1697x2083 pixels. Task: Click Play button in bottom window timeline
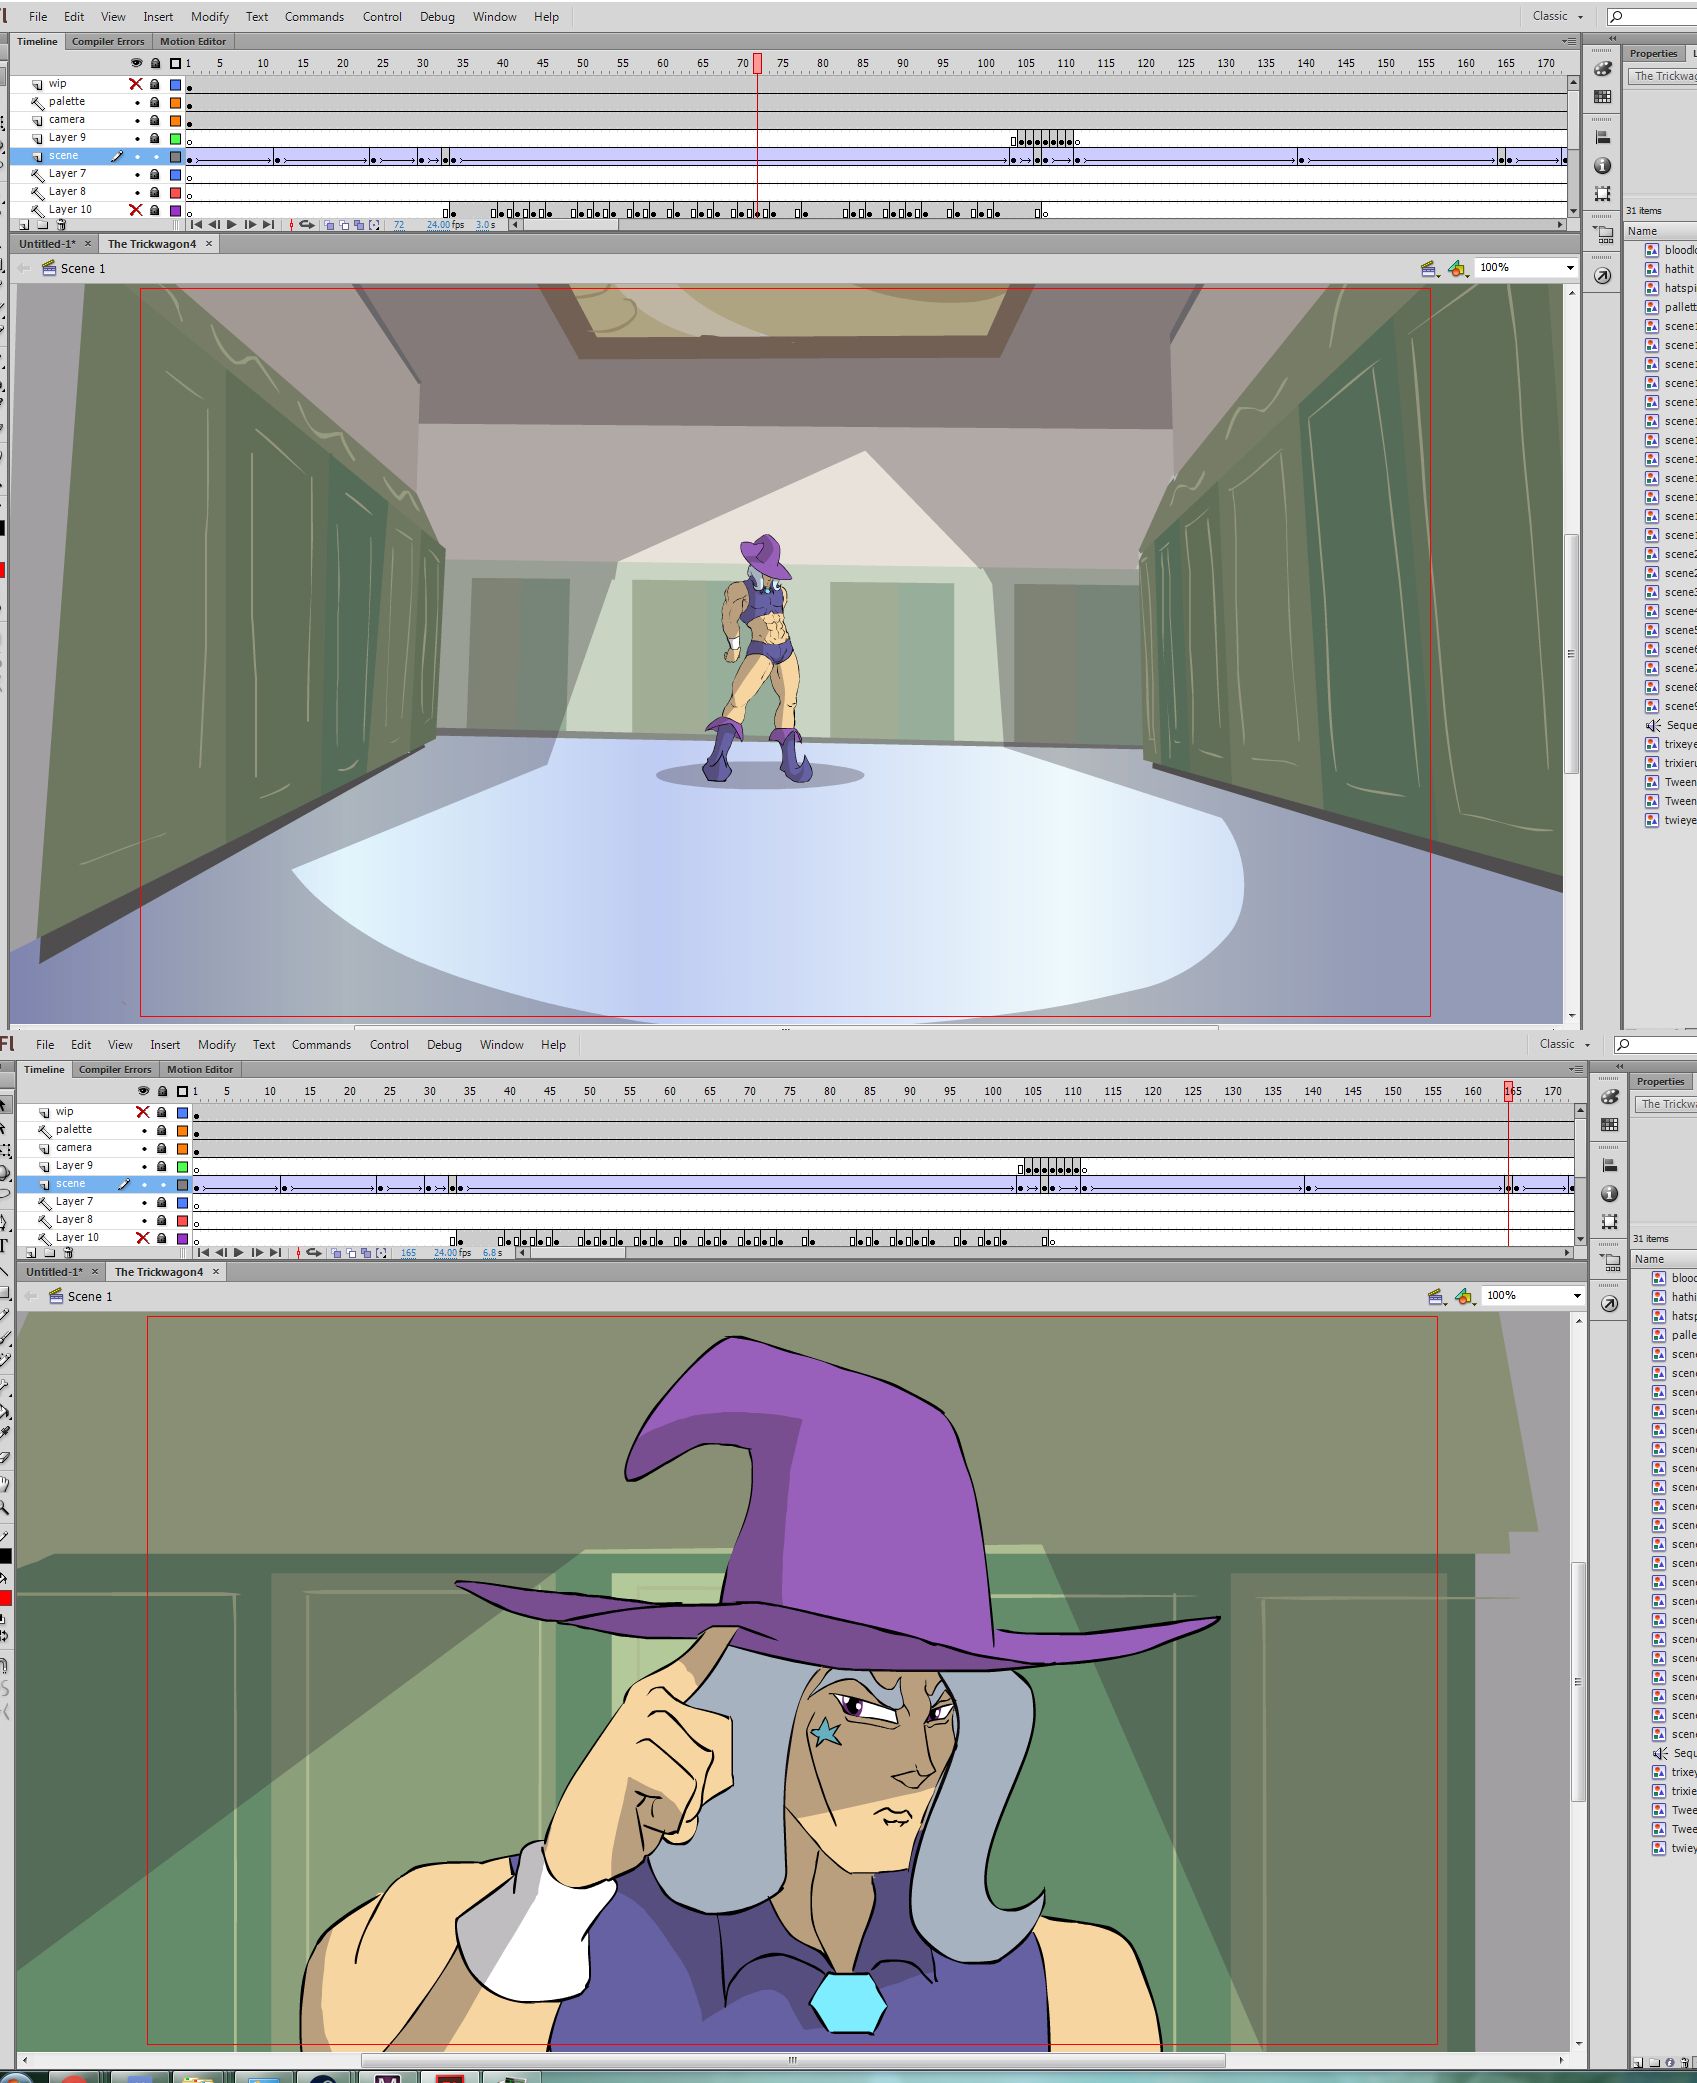click(239, 1253)
